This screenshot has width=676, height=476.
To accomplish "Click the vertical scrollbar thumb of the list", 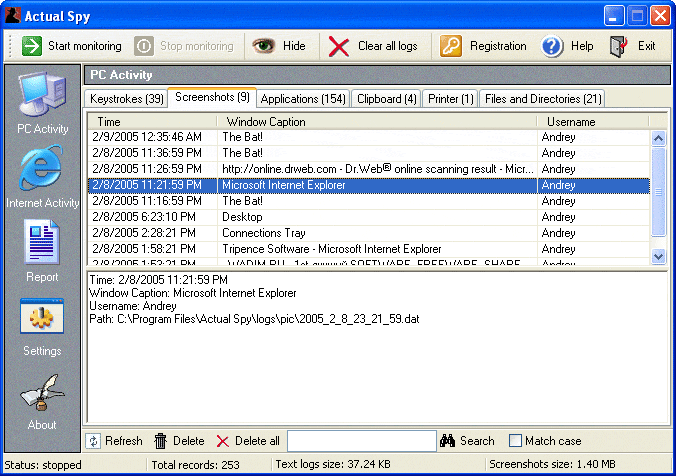I will (658, 192).
